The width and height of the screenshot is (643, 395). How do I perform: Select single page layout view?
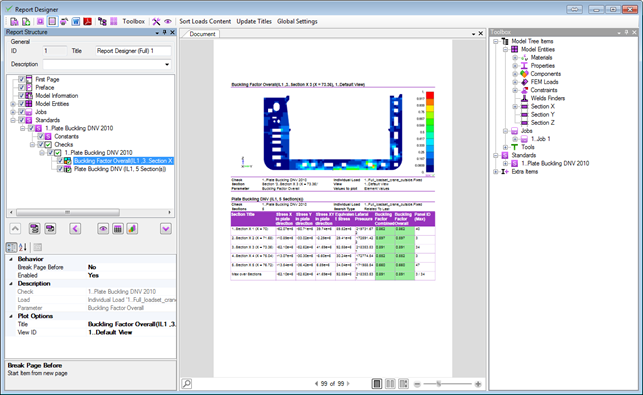point(376,384)
